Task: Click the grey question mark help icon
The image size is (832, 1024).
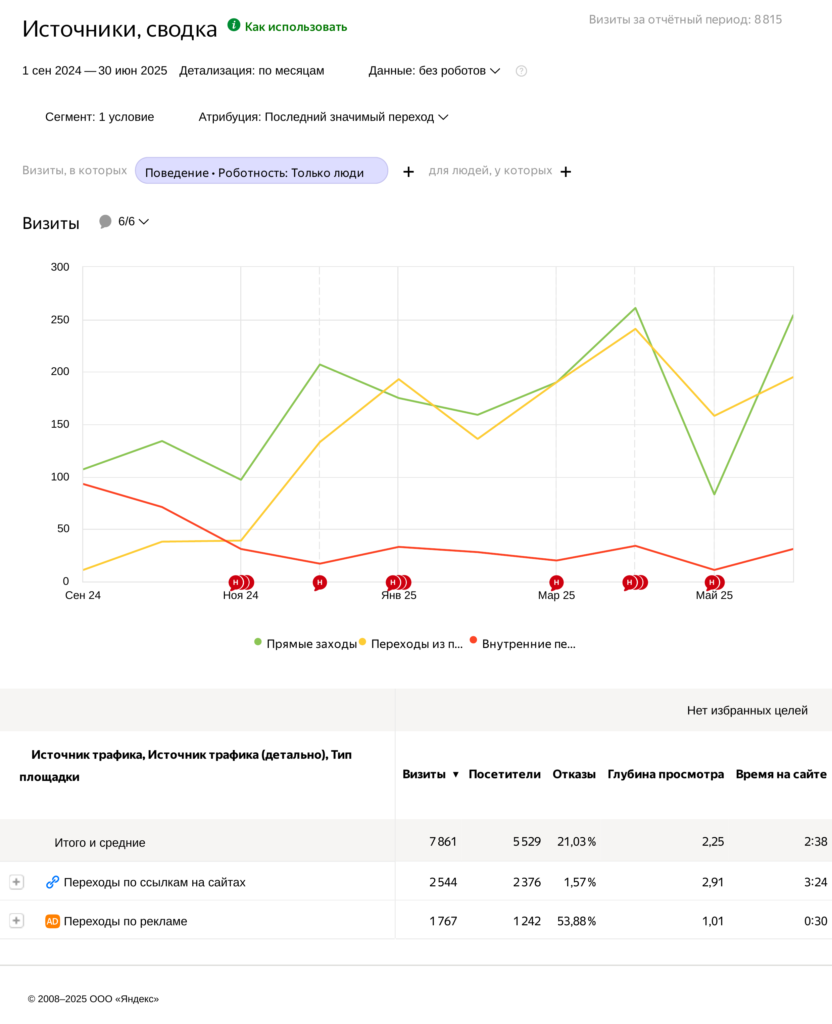Action: (521, 71)
